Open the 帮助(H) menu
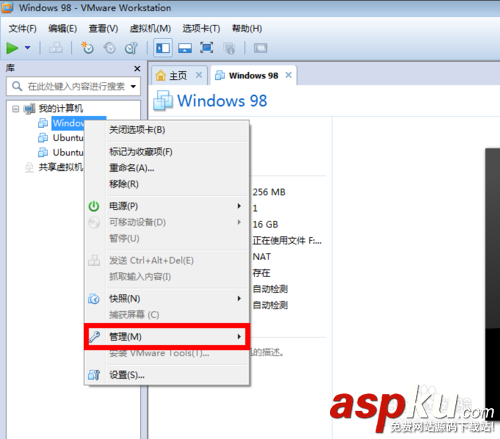This screenshot has width=500, height=439. (247, 29)
